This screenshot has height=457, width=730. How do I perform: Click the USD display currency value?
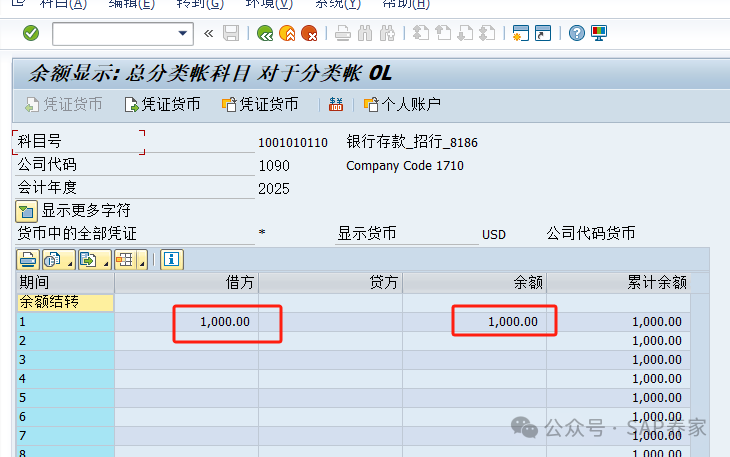[x=493, y=235]
